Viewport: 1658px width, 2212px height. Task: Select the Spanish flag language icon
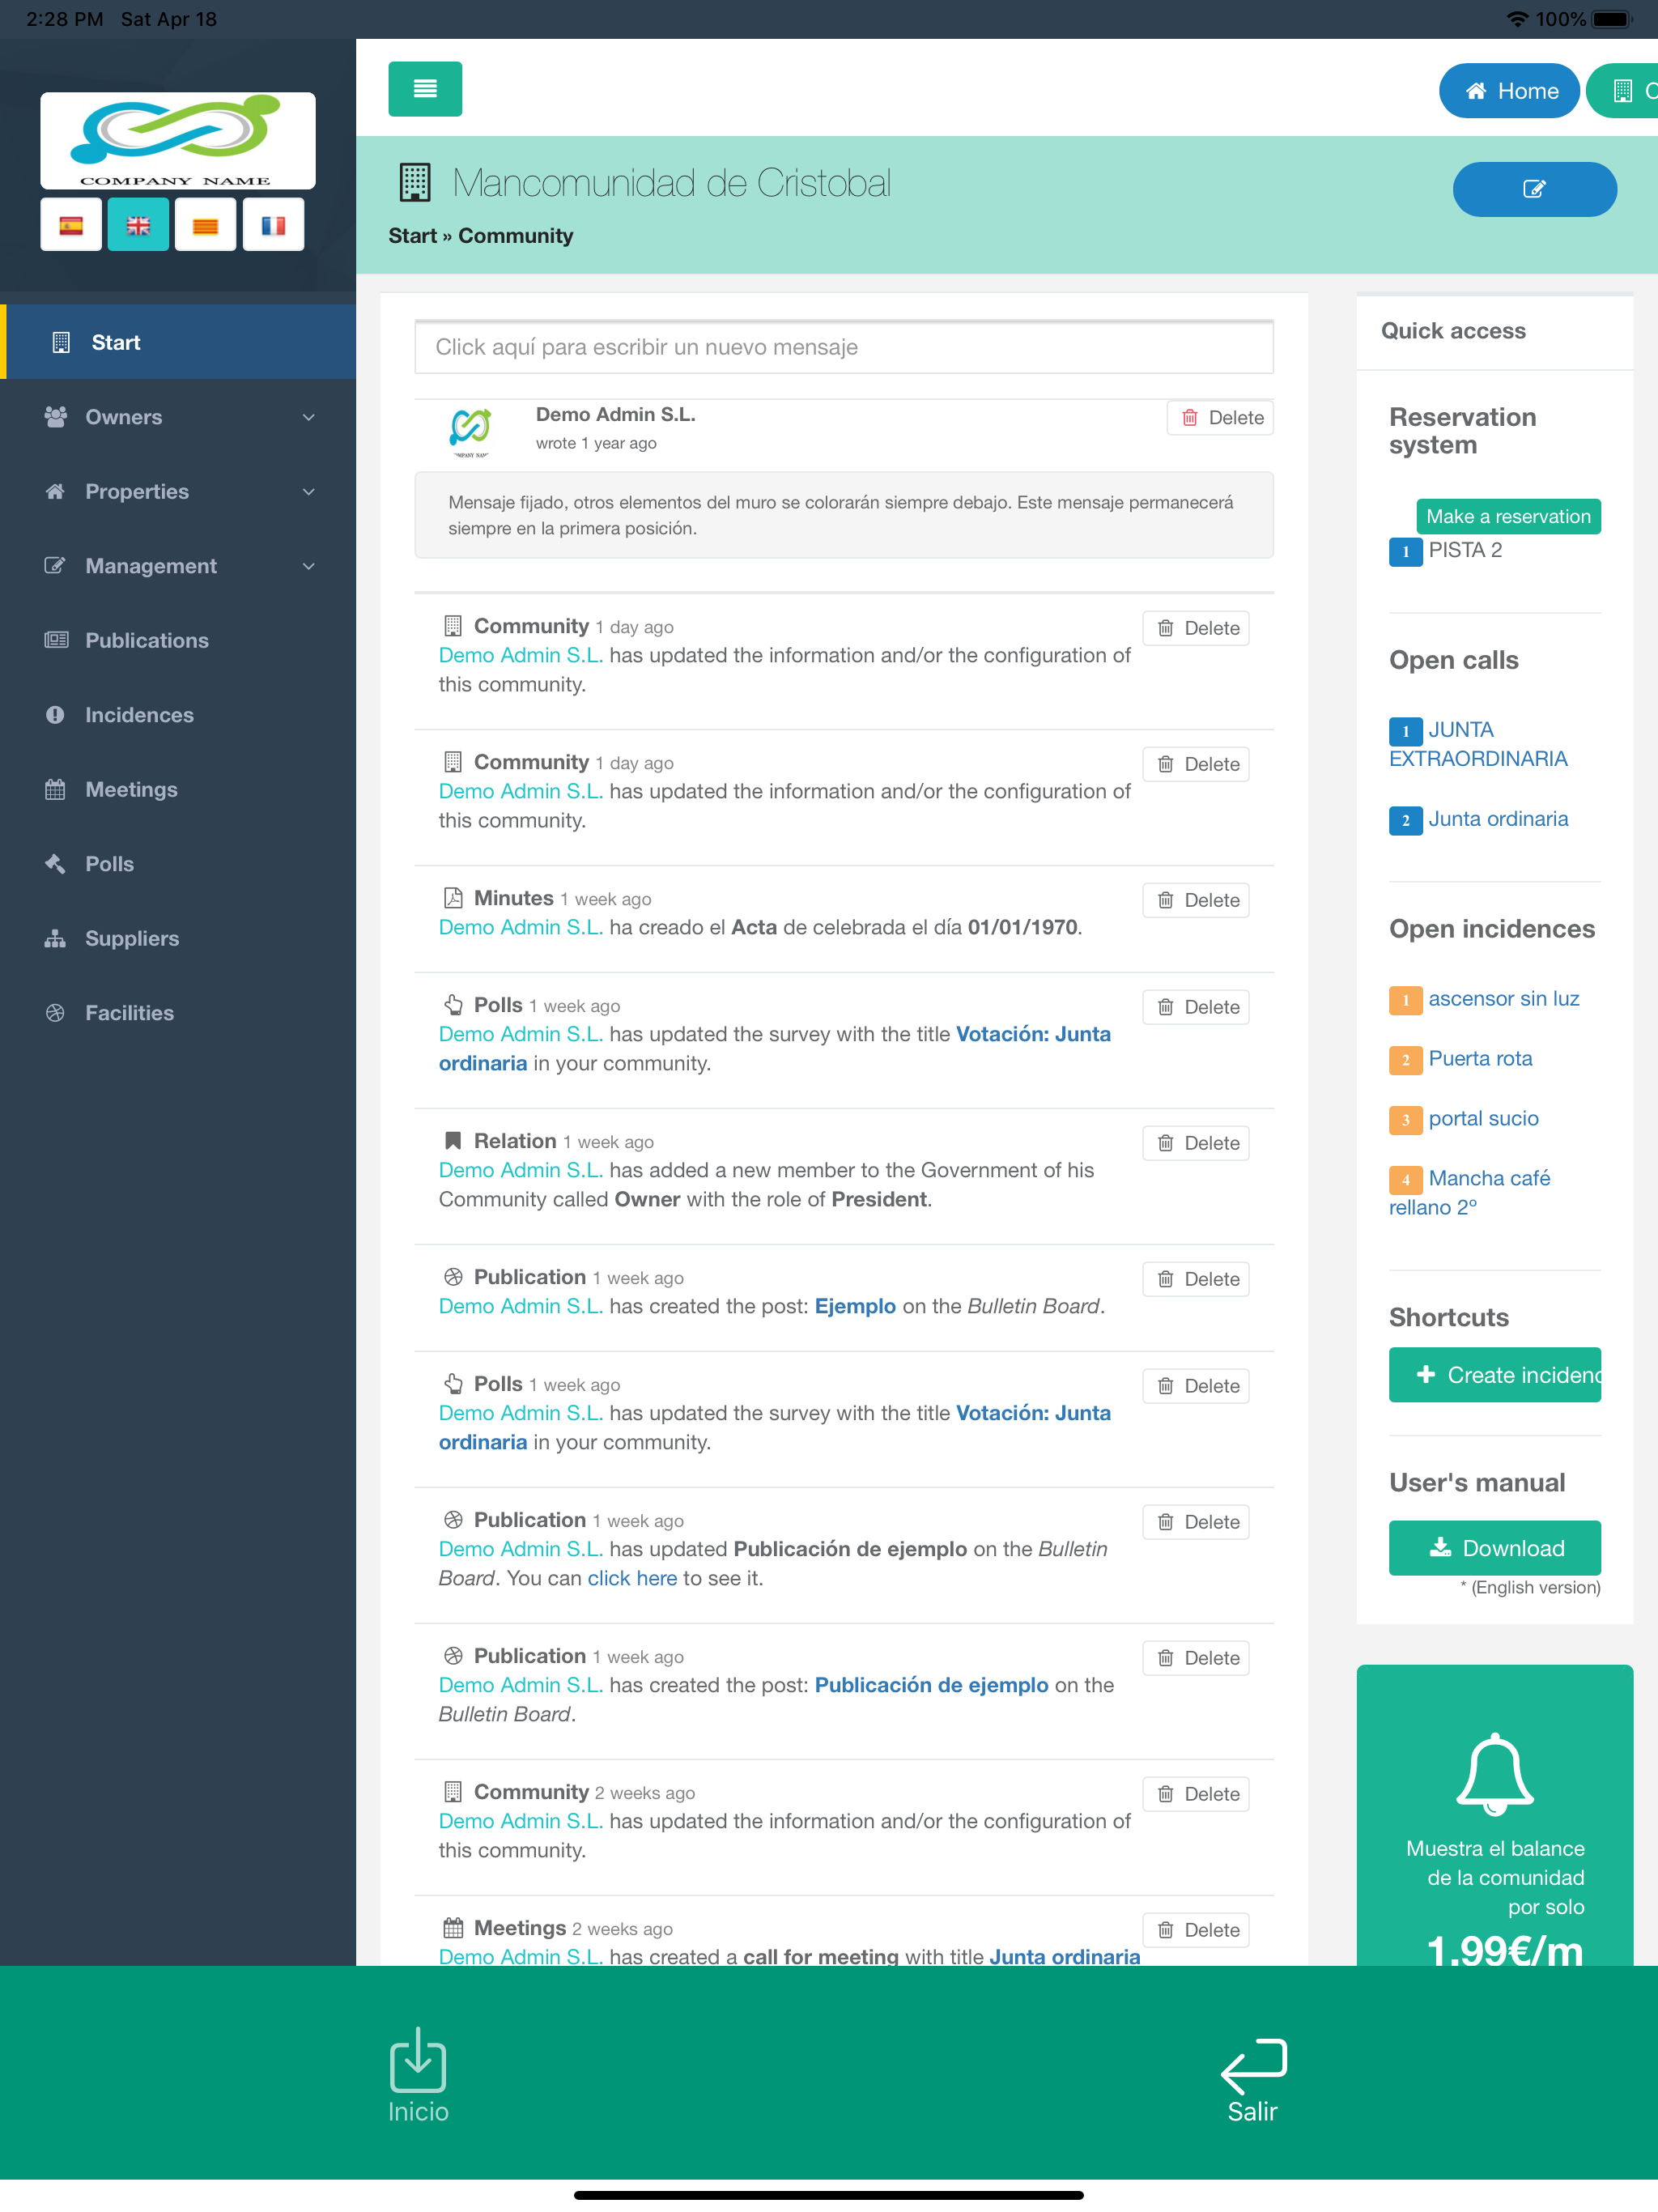point(71,225)
